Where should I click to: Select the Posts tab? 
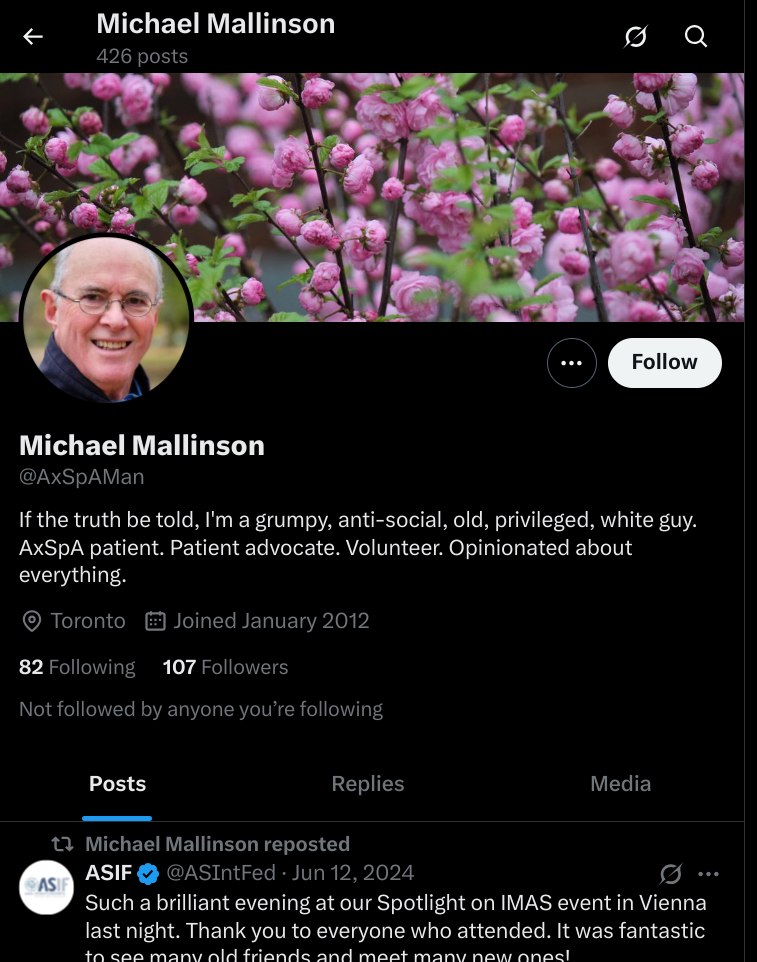pyautogui.click(x=117, y=783)
